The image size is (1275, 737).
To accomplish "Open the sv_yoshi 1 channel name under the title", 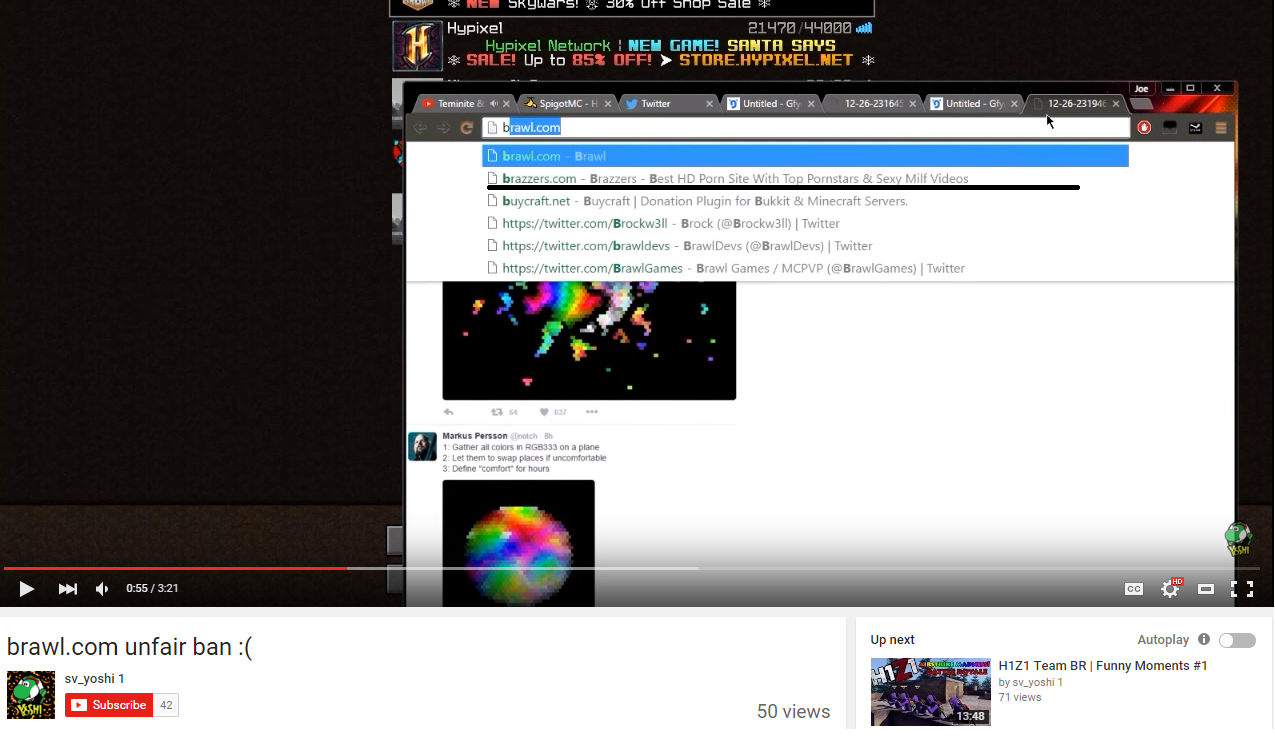I will coord(95,679).
